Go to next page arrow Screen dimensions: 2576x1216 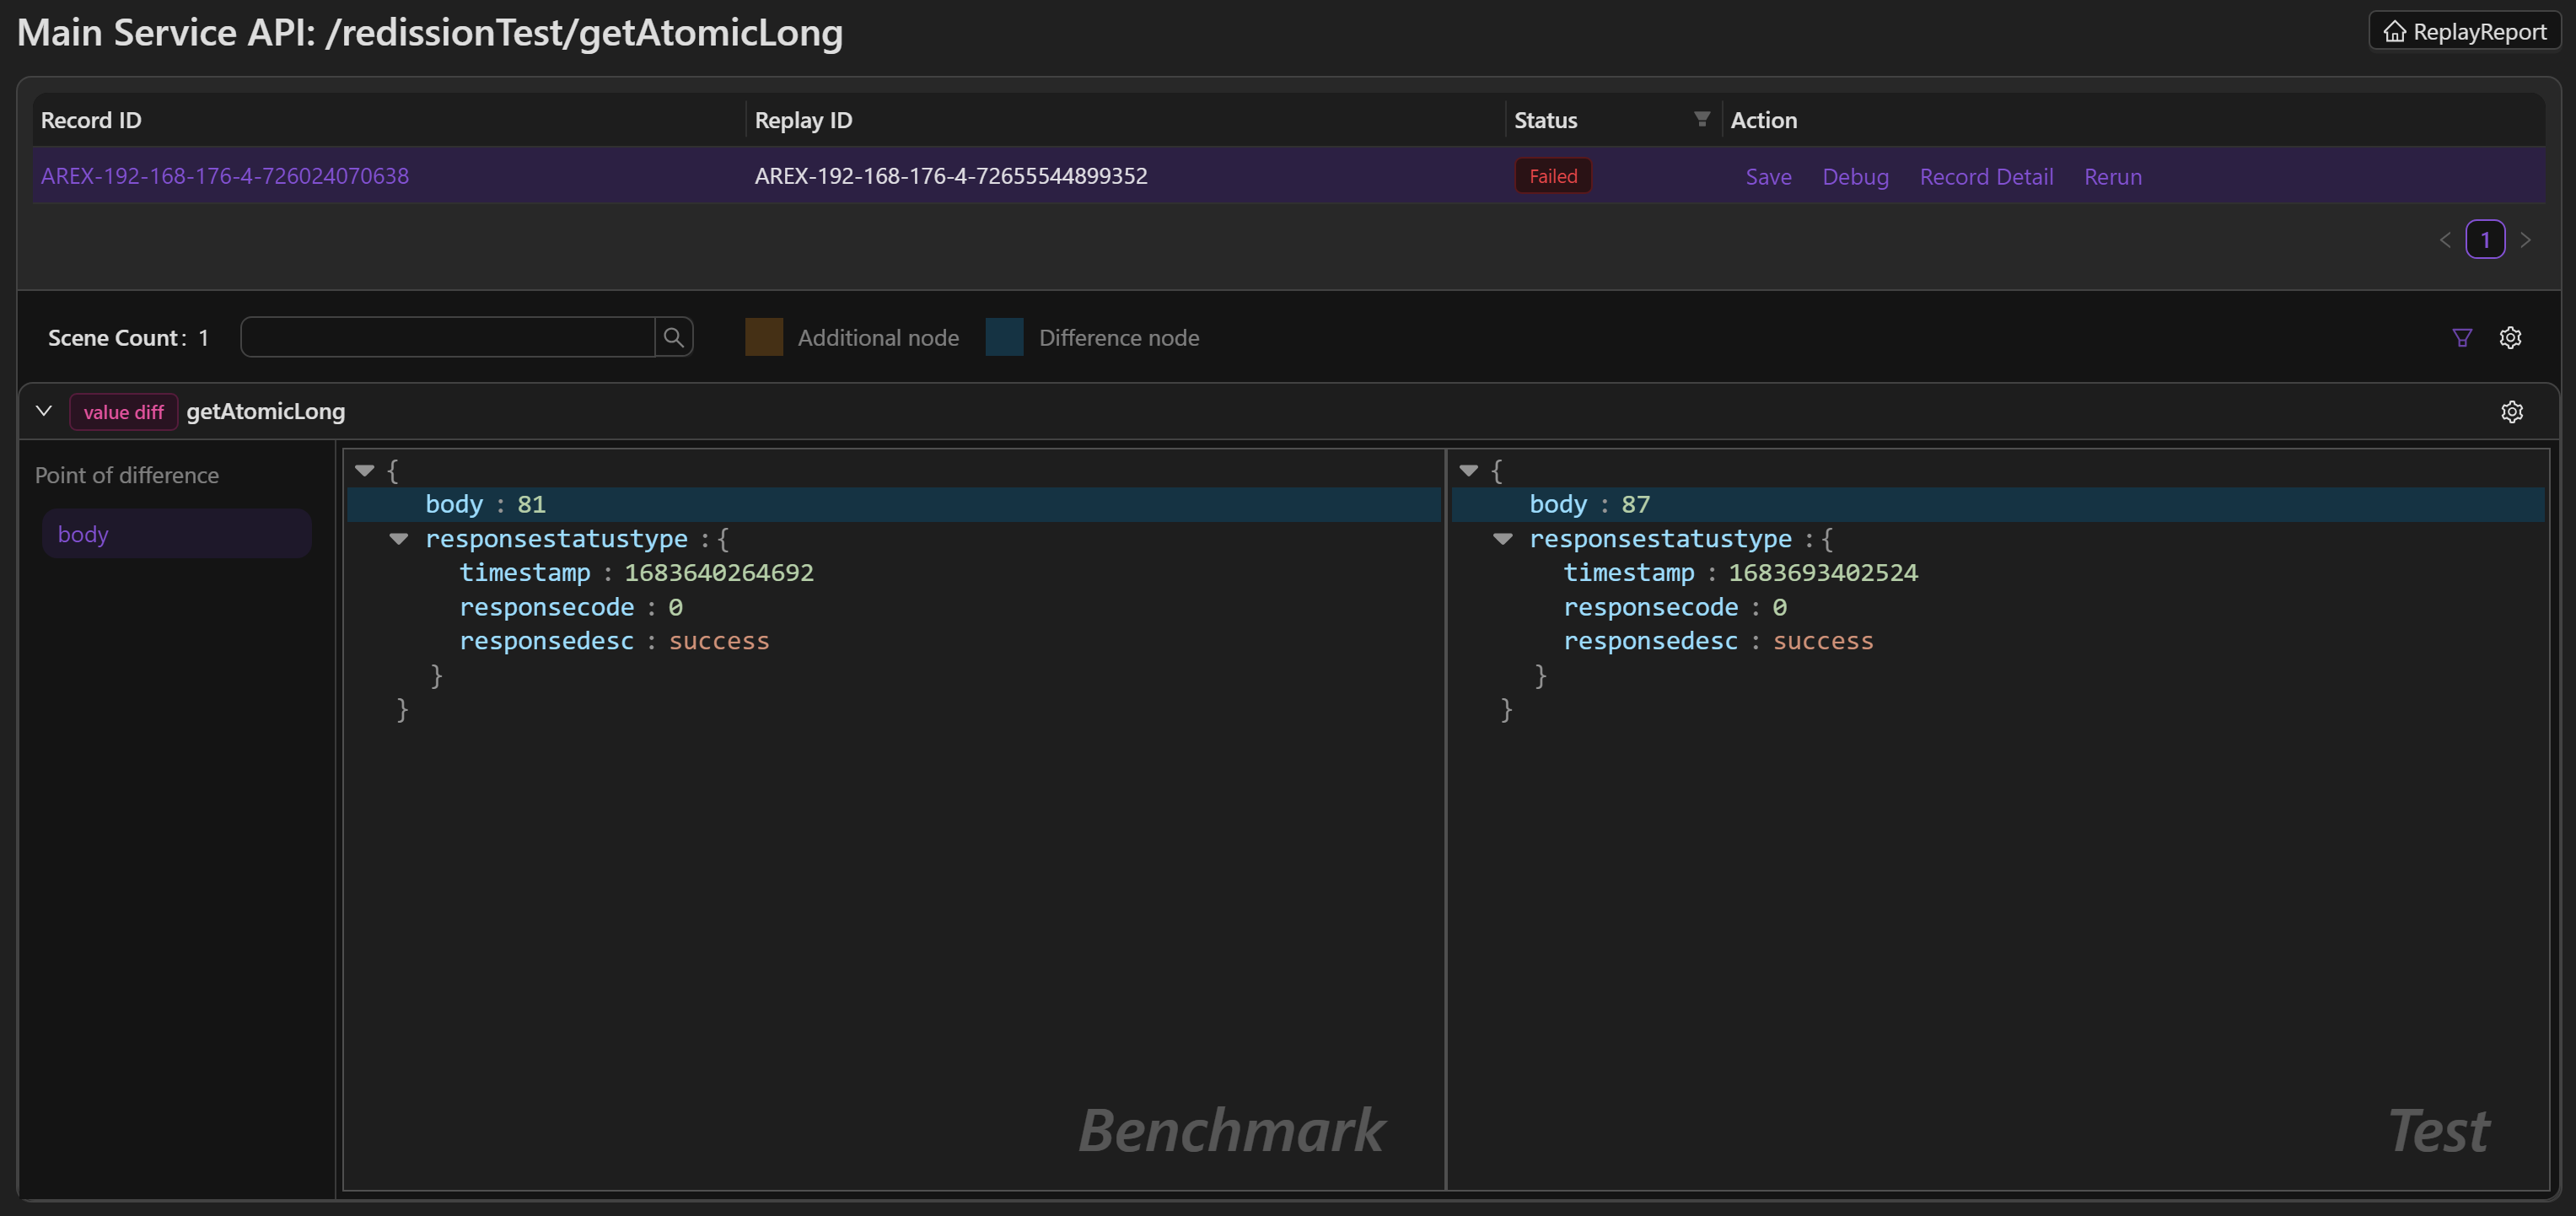coord(2525,240)
